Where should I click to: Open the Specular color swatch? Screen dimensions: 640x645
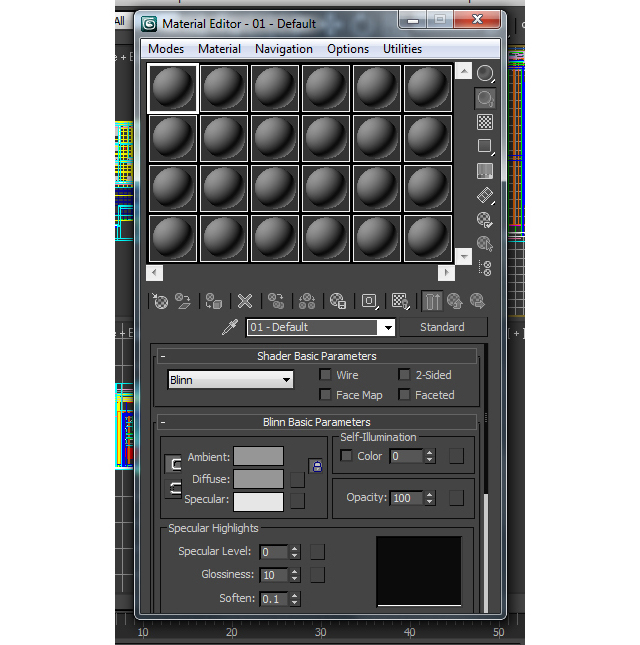(x=258, y=501)
